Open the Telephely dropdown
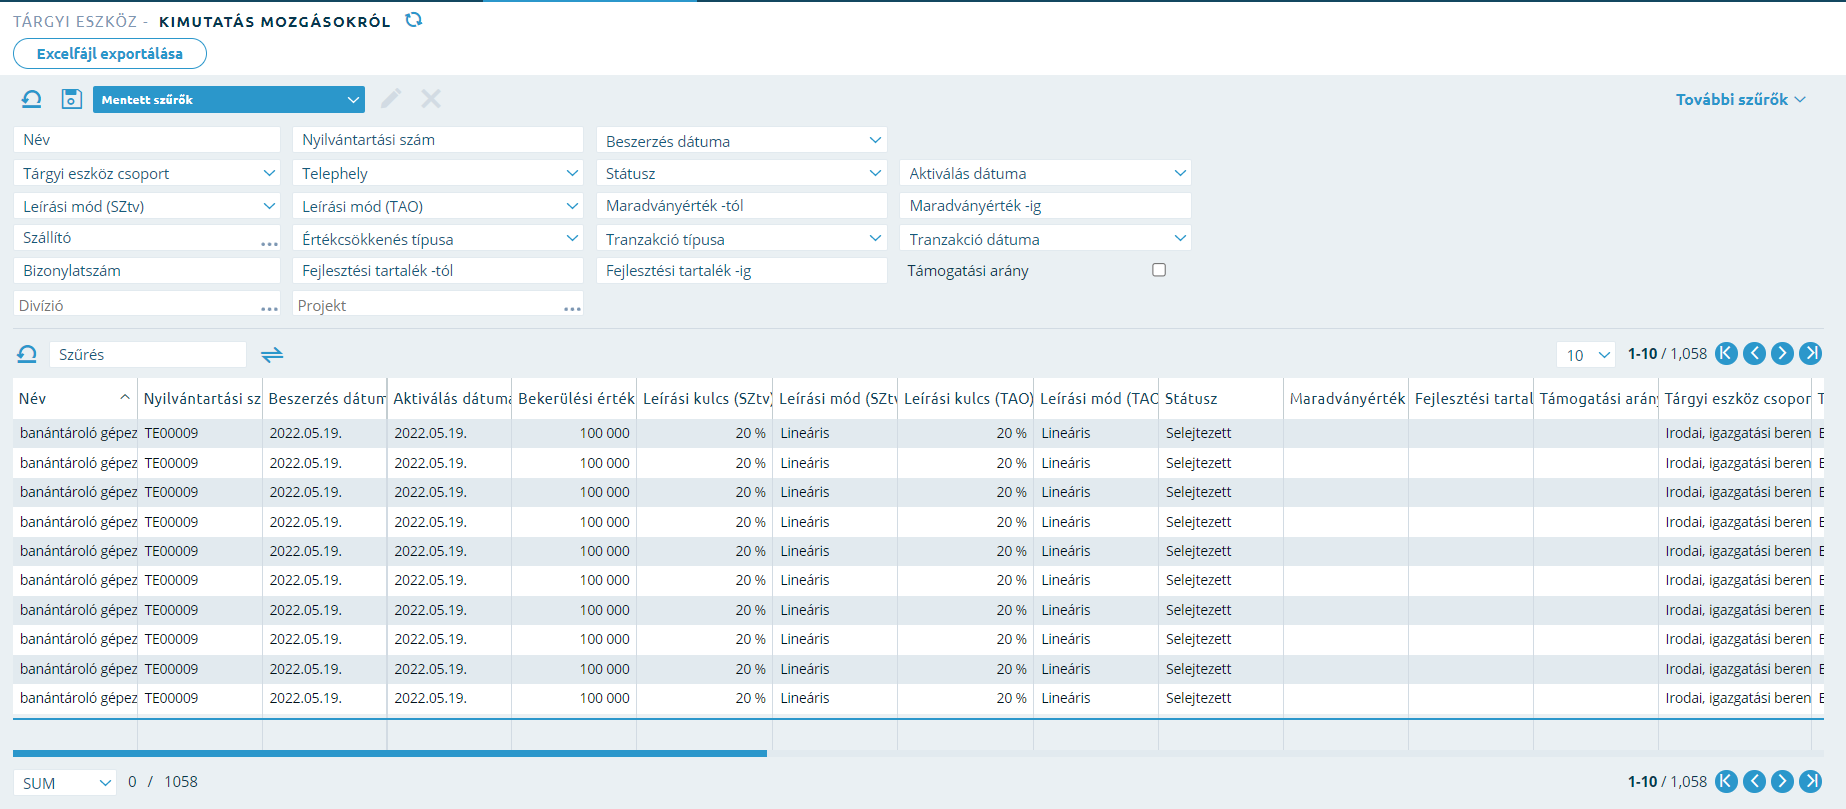The width and height of the screenshot is (1846, 809). pos(438,173)
